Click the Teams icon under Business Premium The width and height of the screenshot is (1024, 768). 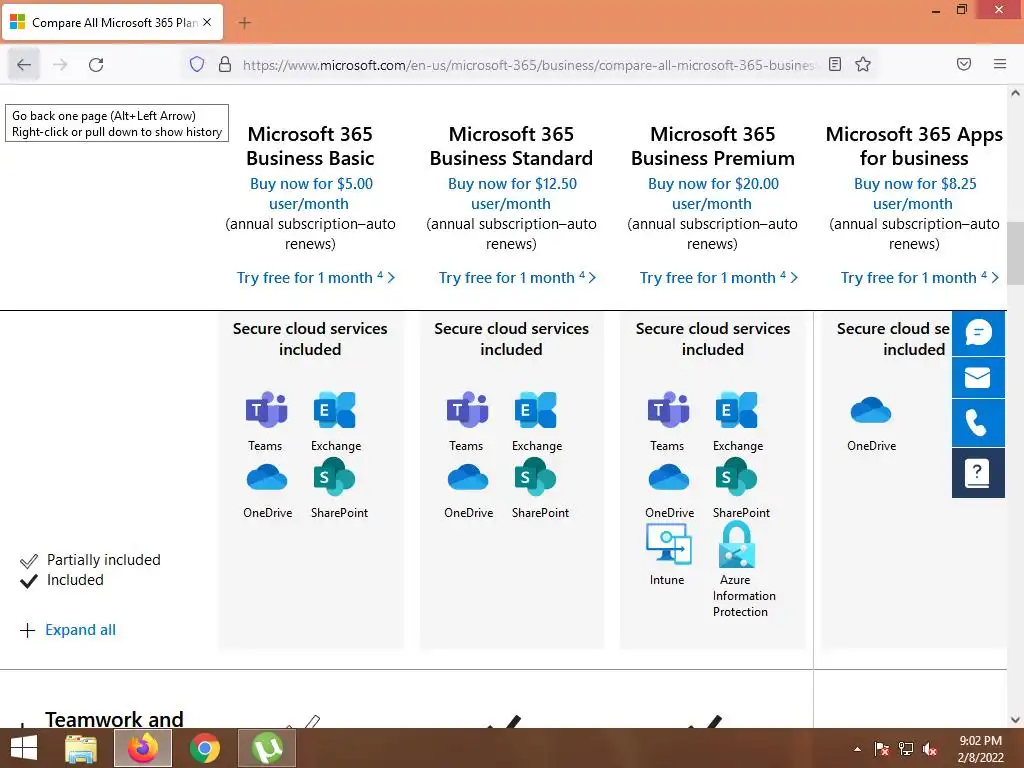coord(668,409)
